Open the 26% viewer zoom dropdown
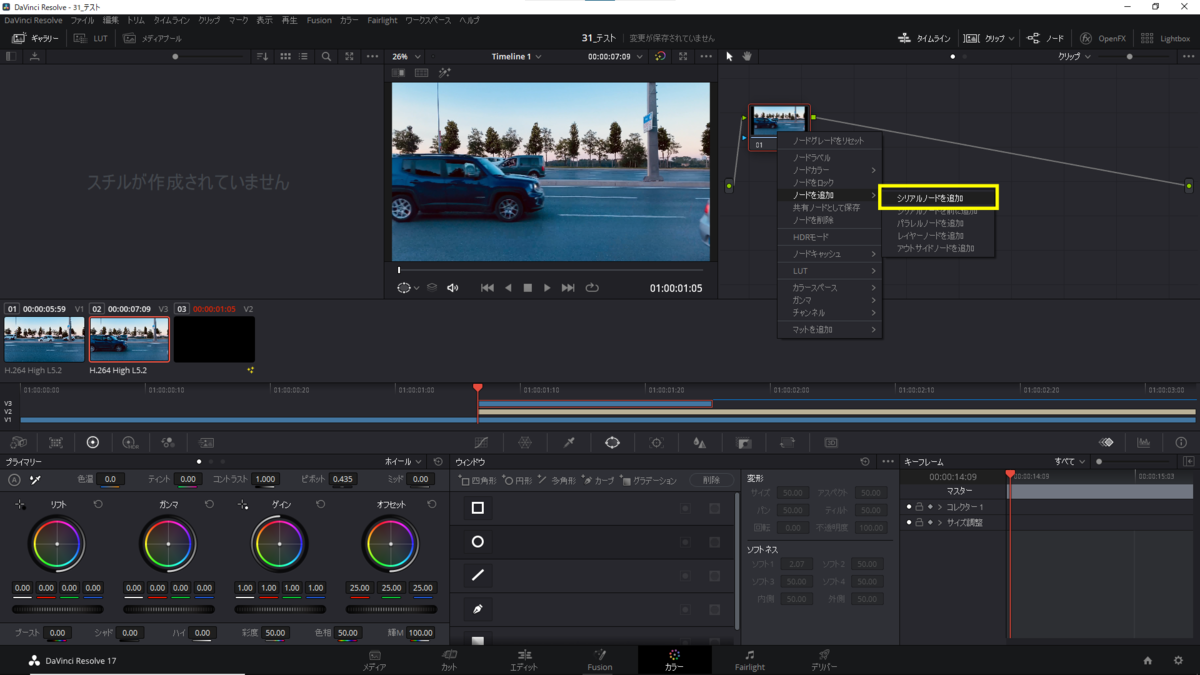 coord(406,57)
